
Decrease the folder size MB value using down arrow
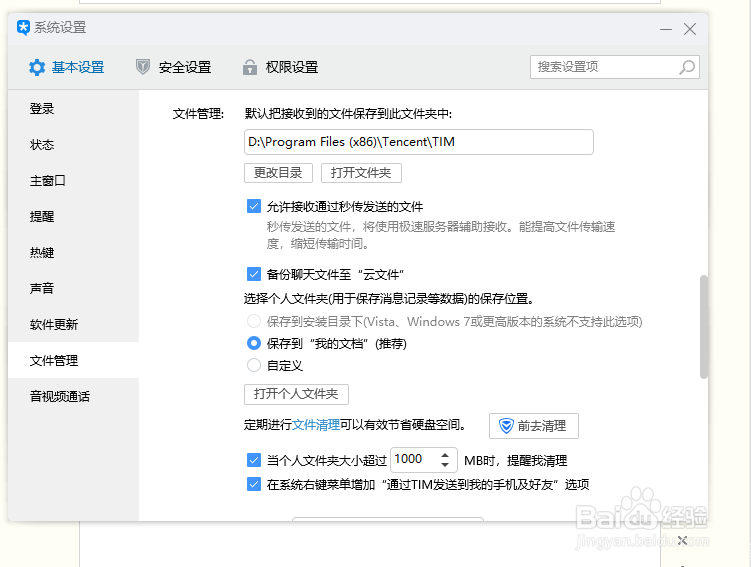click(x=445, y=466)
